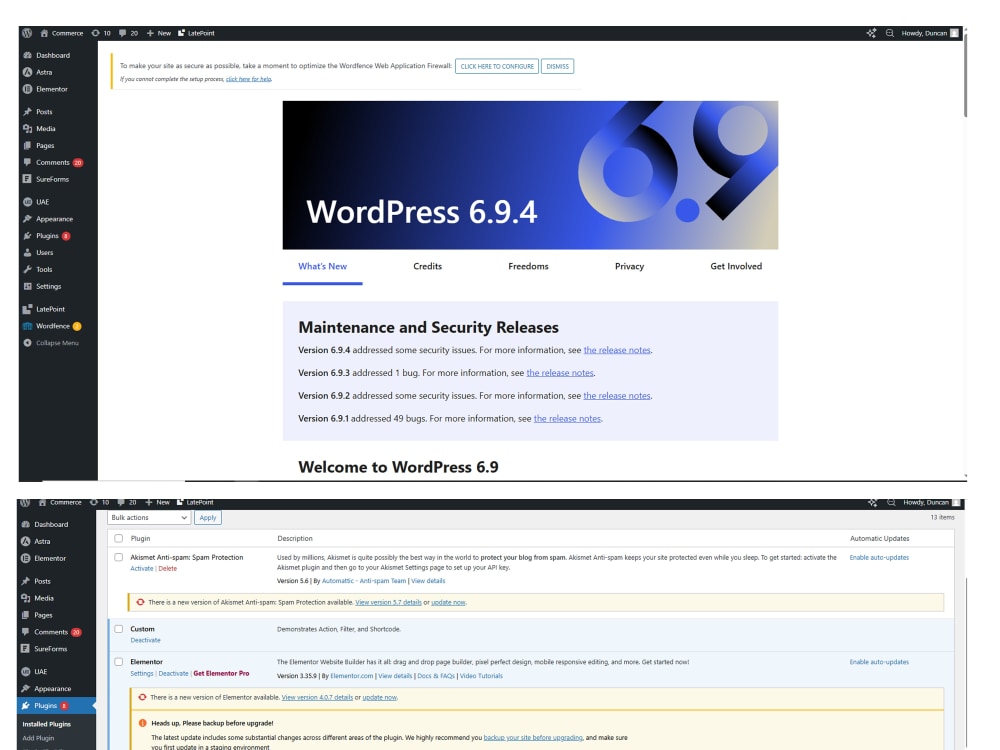Delete the Akismet Anti-spam plugin
Image resolution: width=1000 pixels, height=750 pixels.
point(168,568)
